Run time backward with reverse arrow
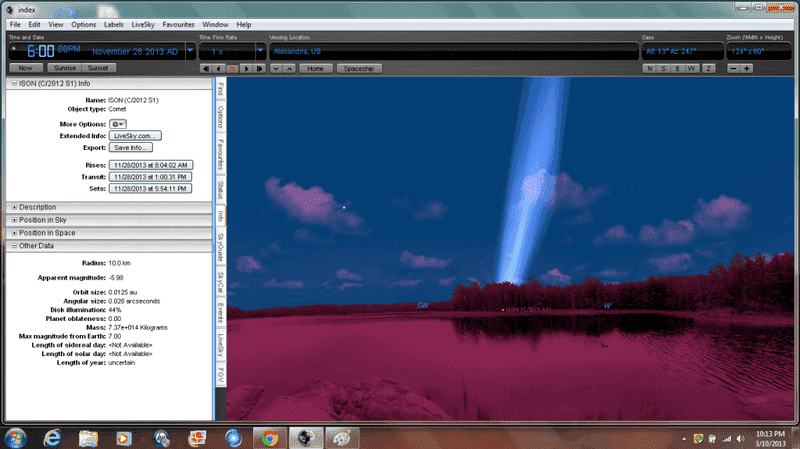The height and width of the screenshot is (449, 800). [x=219, y=68]
